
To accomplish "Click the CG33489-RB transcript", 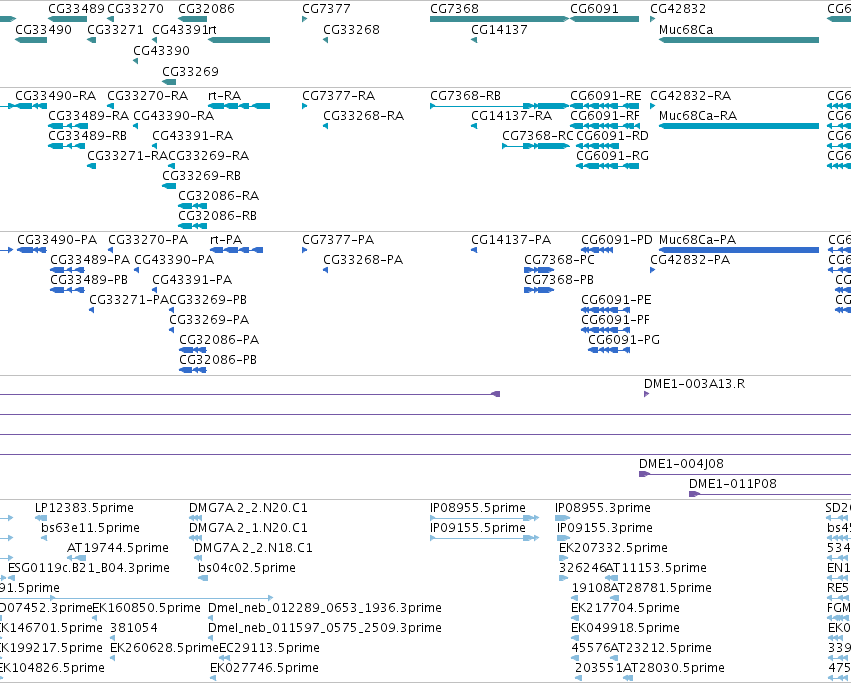I will click(x=67, y=146).
